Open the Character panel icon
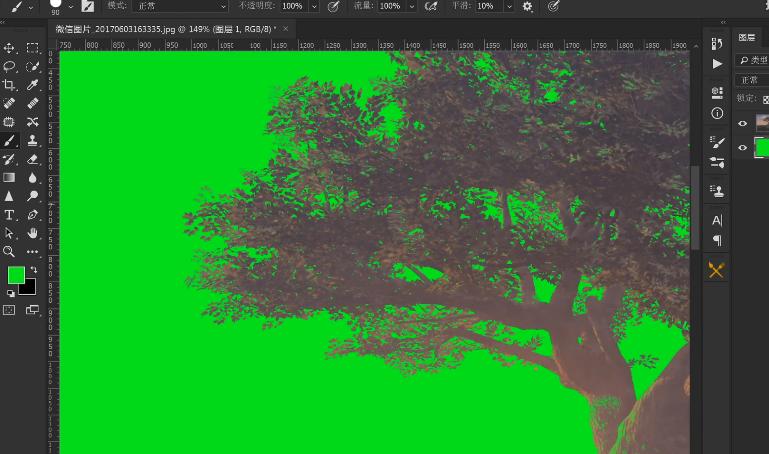Image resolution: width=769 pixels, height=454 pixels. point(717,220)
